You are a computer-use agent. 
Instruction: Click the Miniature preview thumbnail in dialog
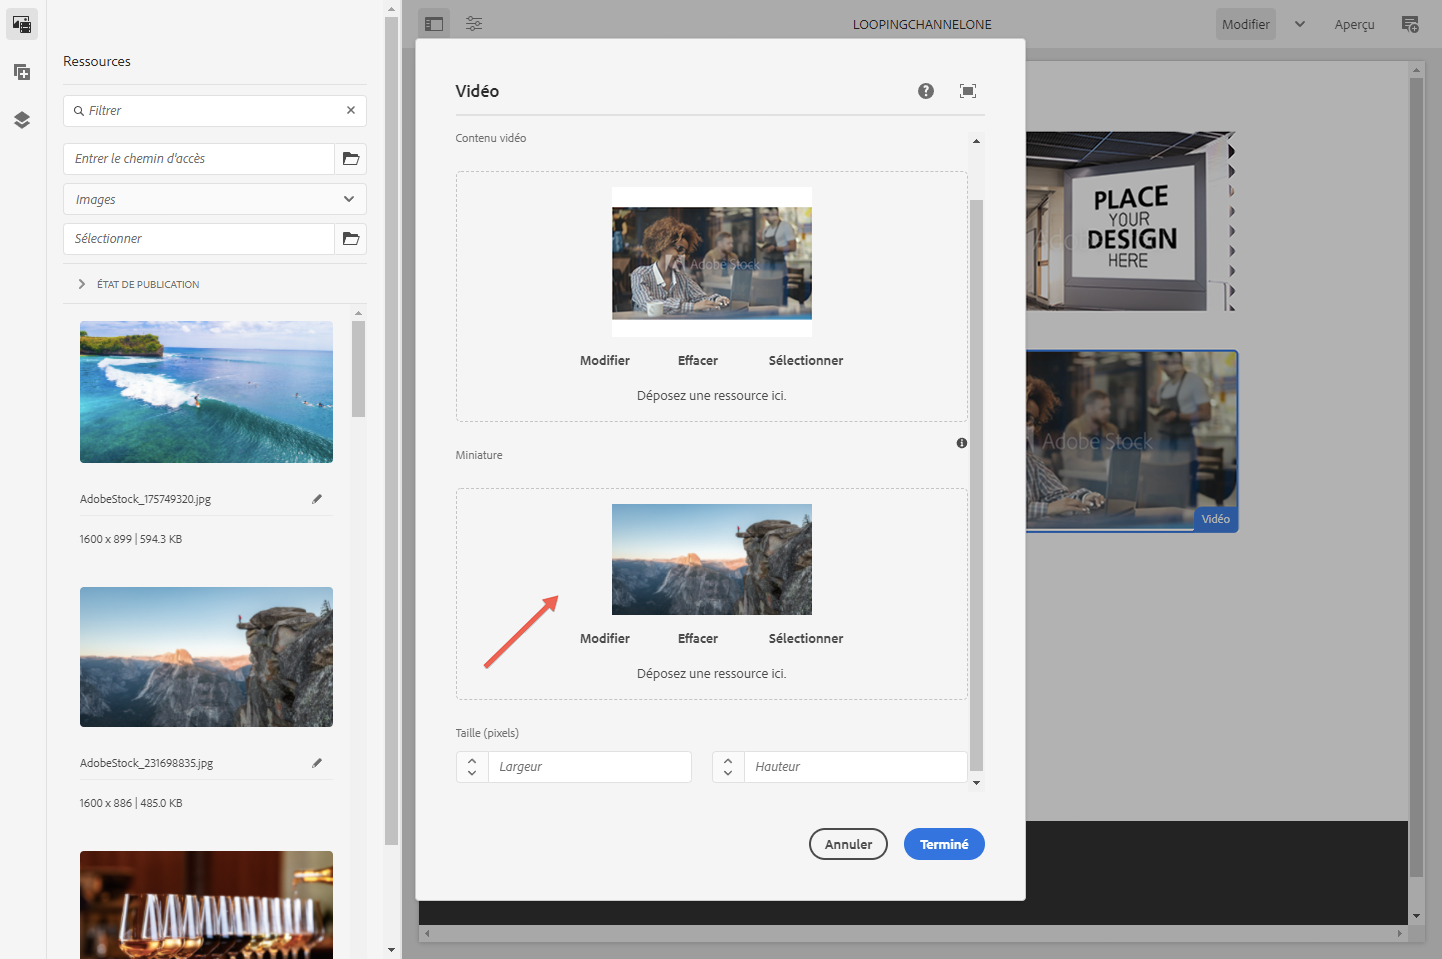tap(712, 559)
